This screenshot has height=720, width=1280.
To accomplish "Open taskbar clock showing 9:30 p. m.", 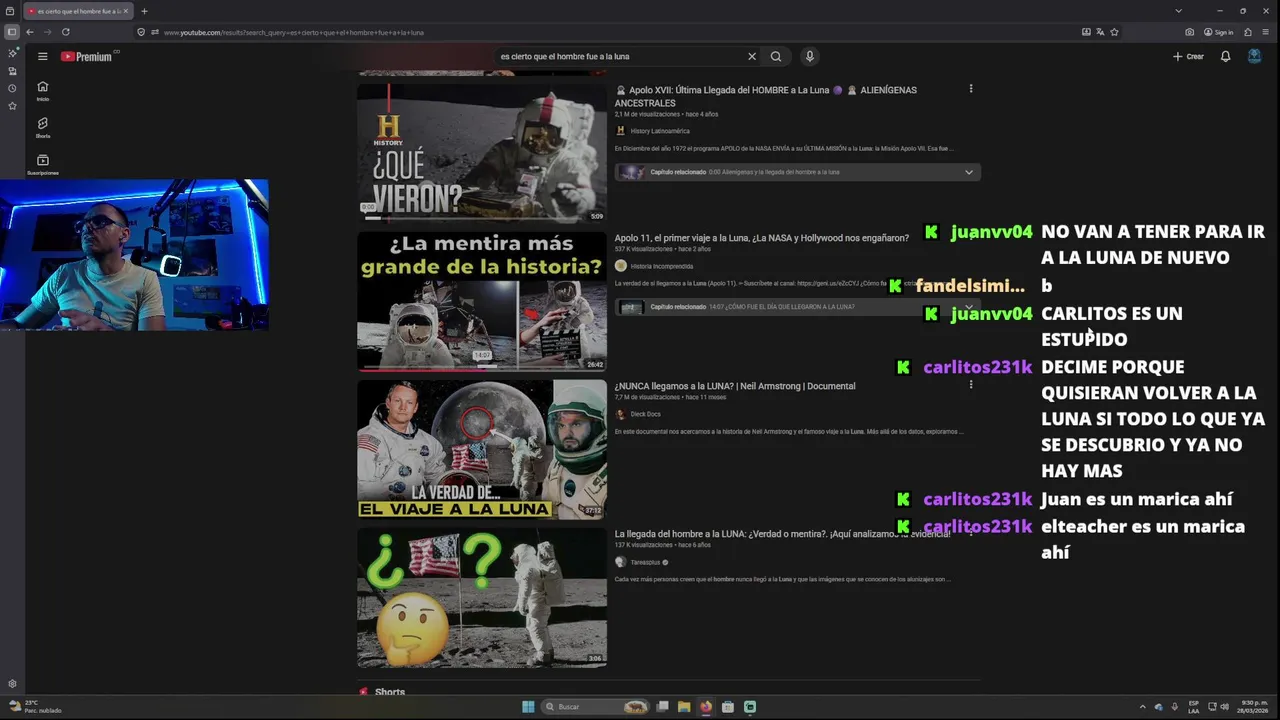I will [x=1255, y=707].
